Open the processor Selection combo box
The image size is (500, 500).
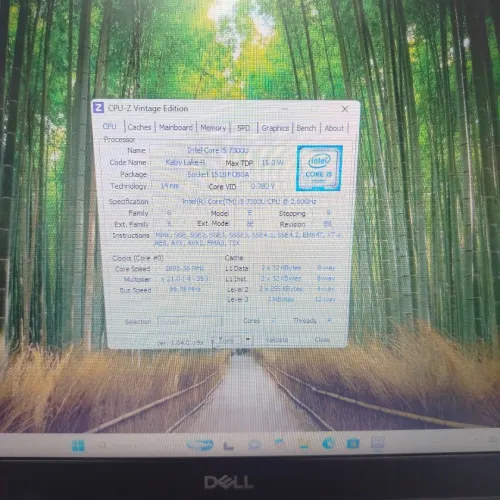pyautogui.click(x=189, y=322)
